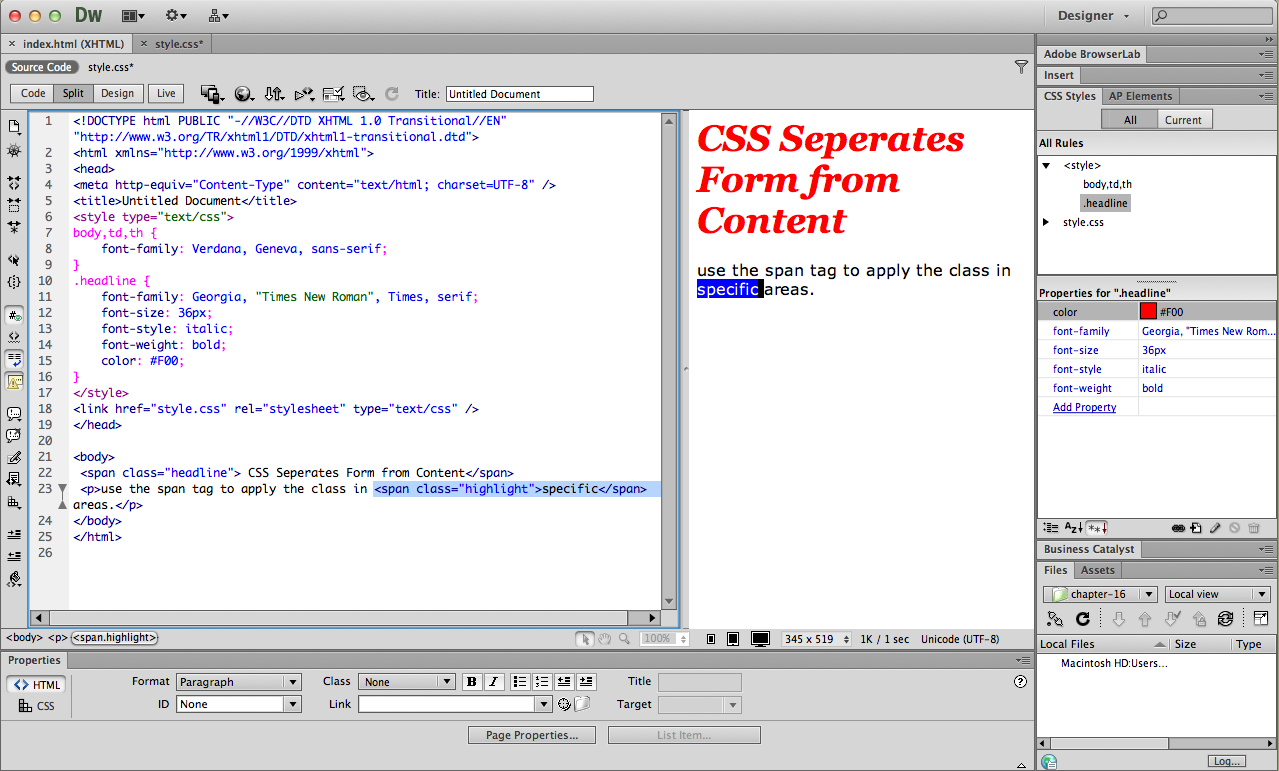The height and width of the screenshot is (771, 1279).
Task: Open the Multiscreen preview icon
Action: pos(211,93)
